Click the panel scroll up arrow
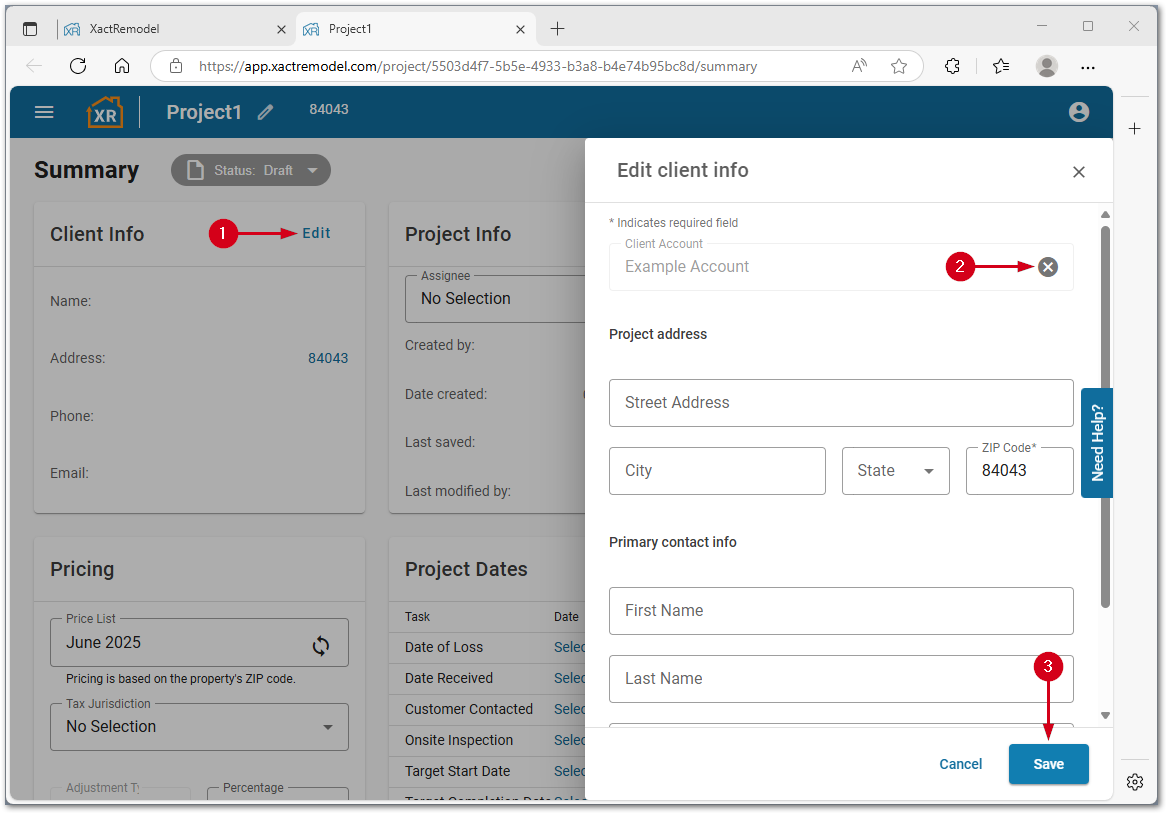 coord(1105,214)
